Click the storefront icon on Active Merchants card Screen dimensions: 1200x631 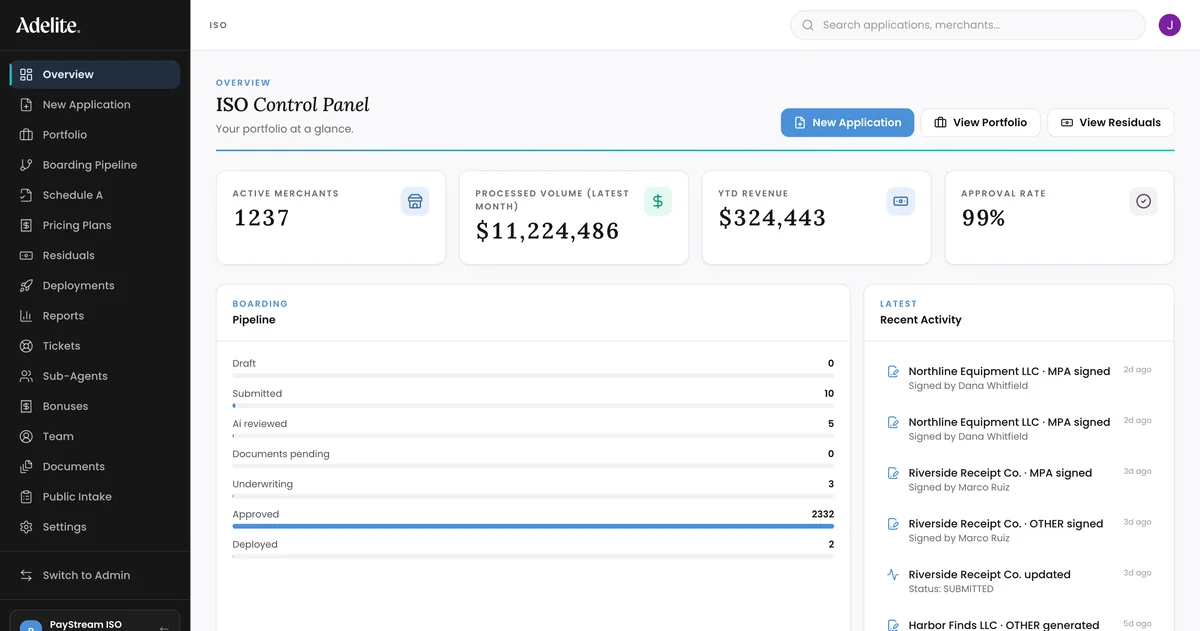(415, 201)
